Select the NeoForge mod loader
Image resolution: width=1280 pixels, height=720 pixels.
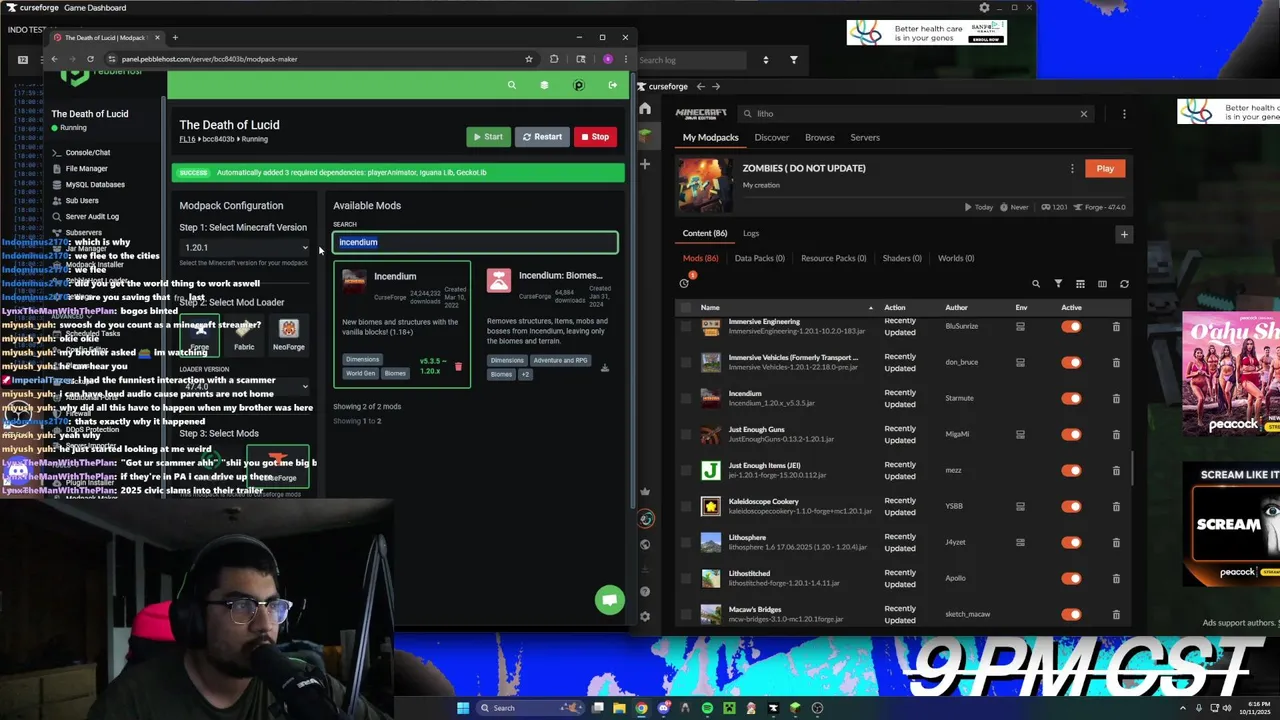tap(288, 335)
